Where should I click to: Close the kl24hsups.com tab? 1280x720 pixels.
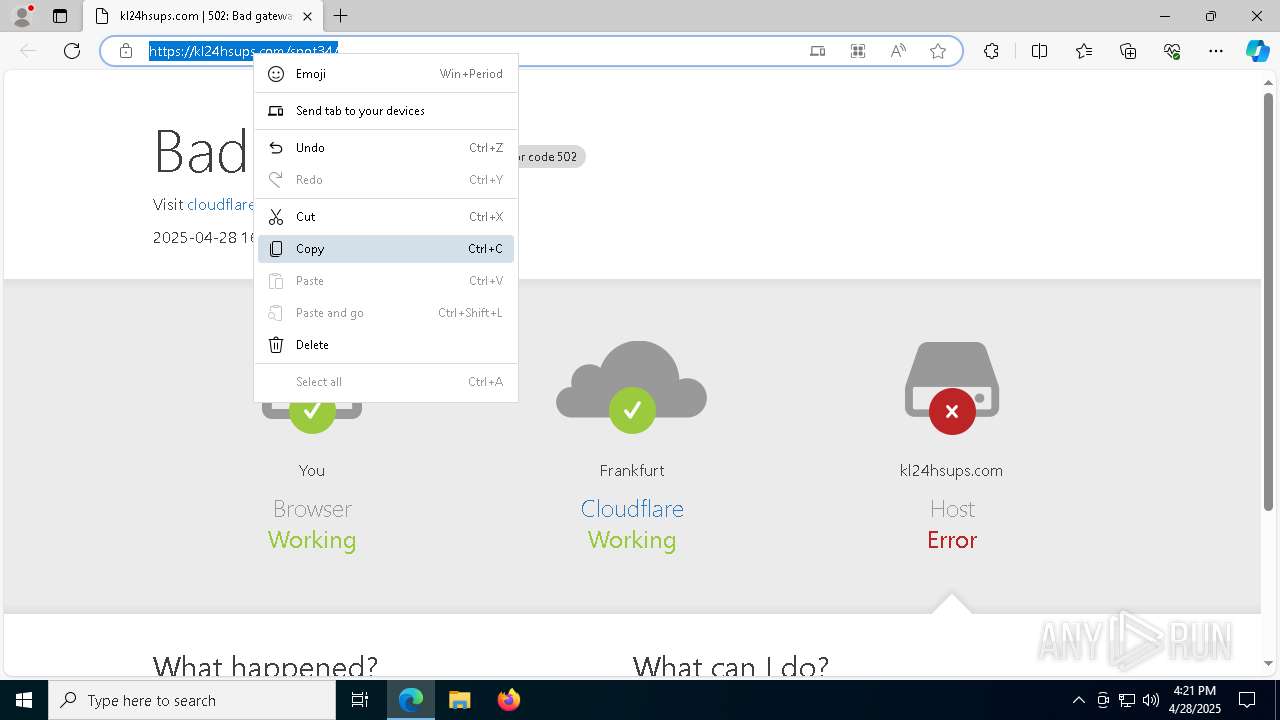click(x=307, y=16)
